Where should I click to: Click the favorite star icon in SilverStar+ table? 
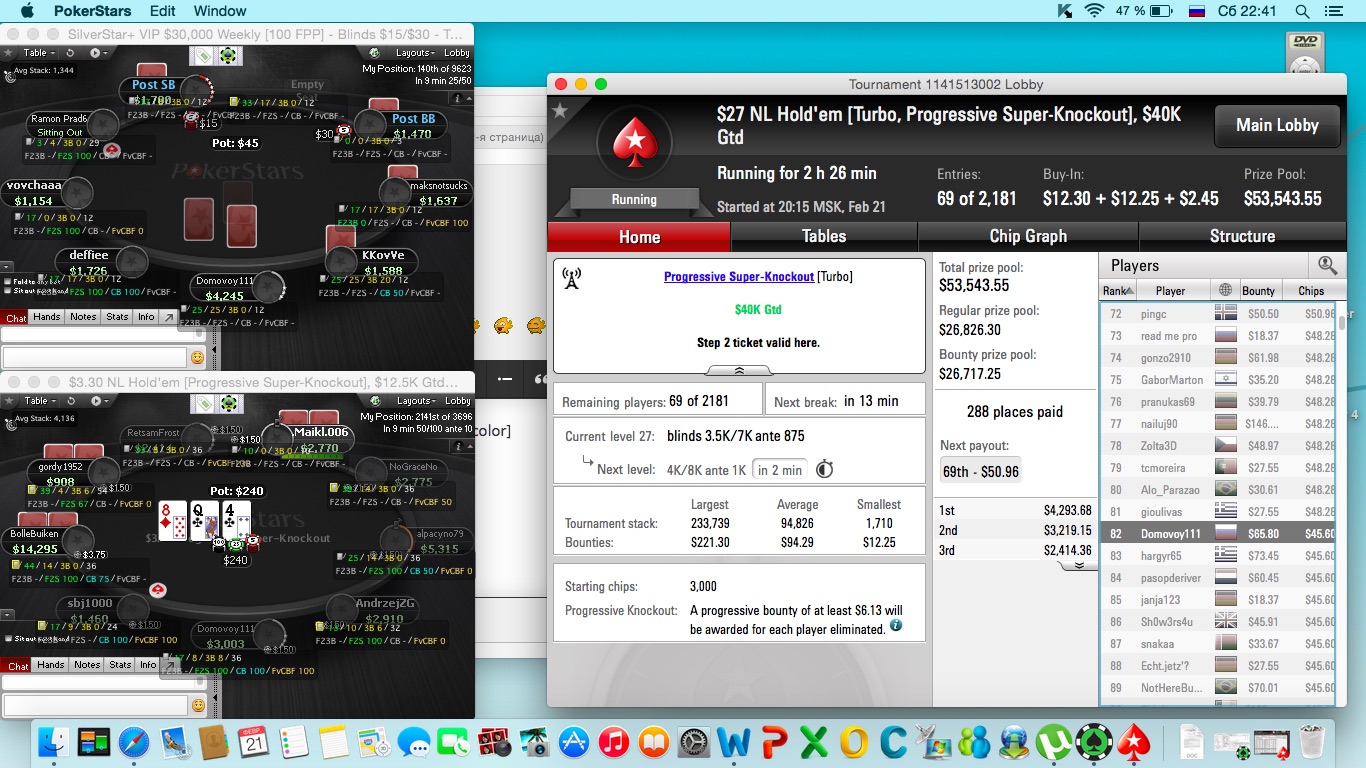click(x=8, y=53)
